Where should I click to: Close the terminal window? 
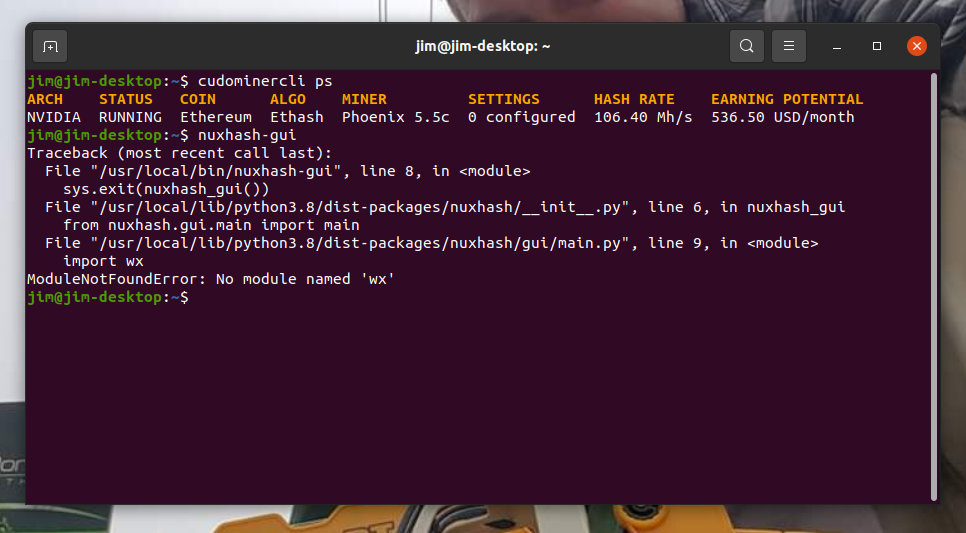click(x=917, y=46)
